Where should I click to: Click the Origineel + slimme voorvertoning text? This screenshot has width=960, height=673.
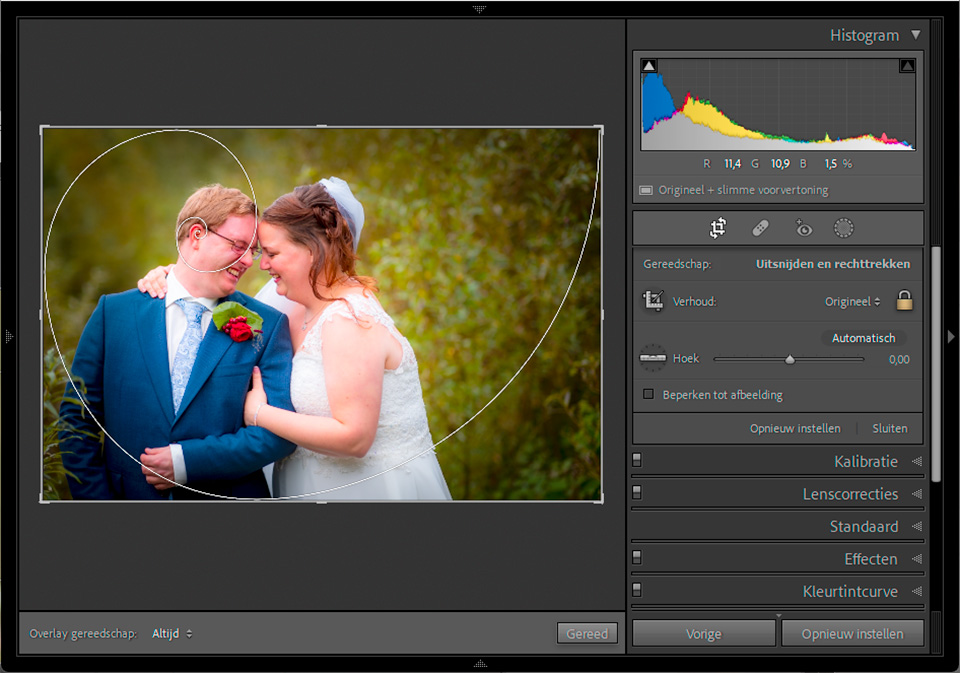click(x=743, y=190)
